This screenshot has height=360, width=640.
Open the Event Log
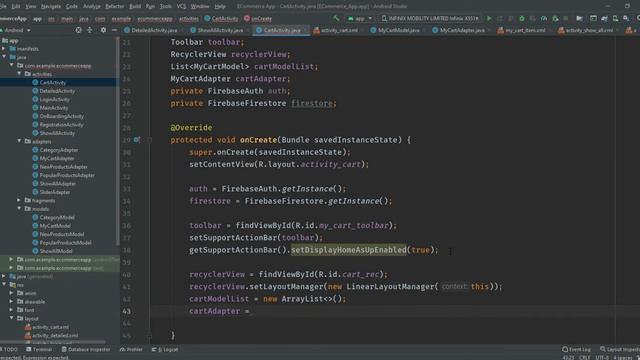pos(576,350)
